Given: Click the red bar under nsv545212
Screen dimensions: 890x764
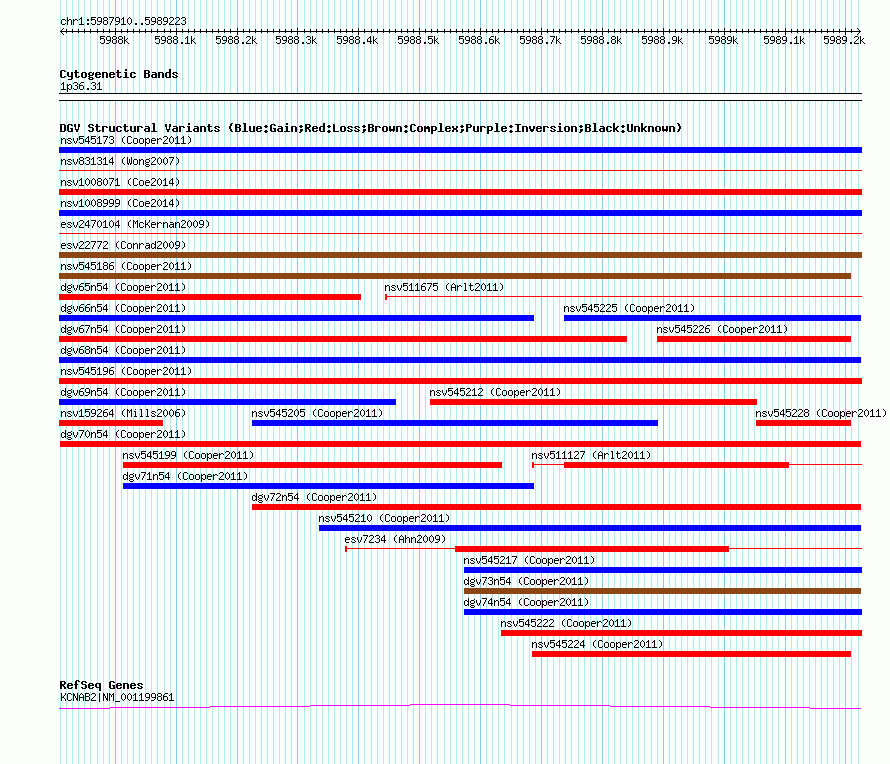Looking at the screenshot, I should [593, 402].
